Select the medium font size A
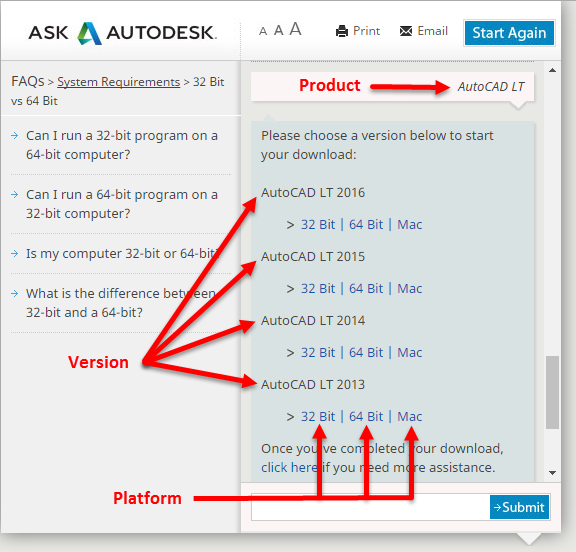This screenshot has width=576, height=552. [x=278, y=30]
